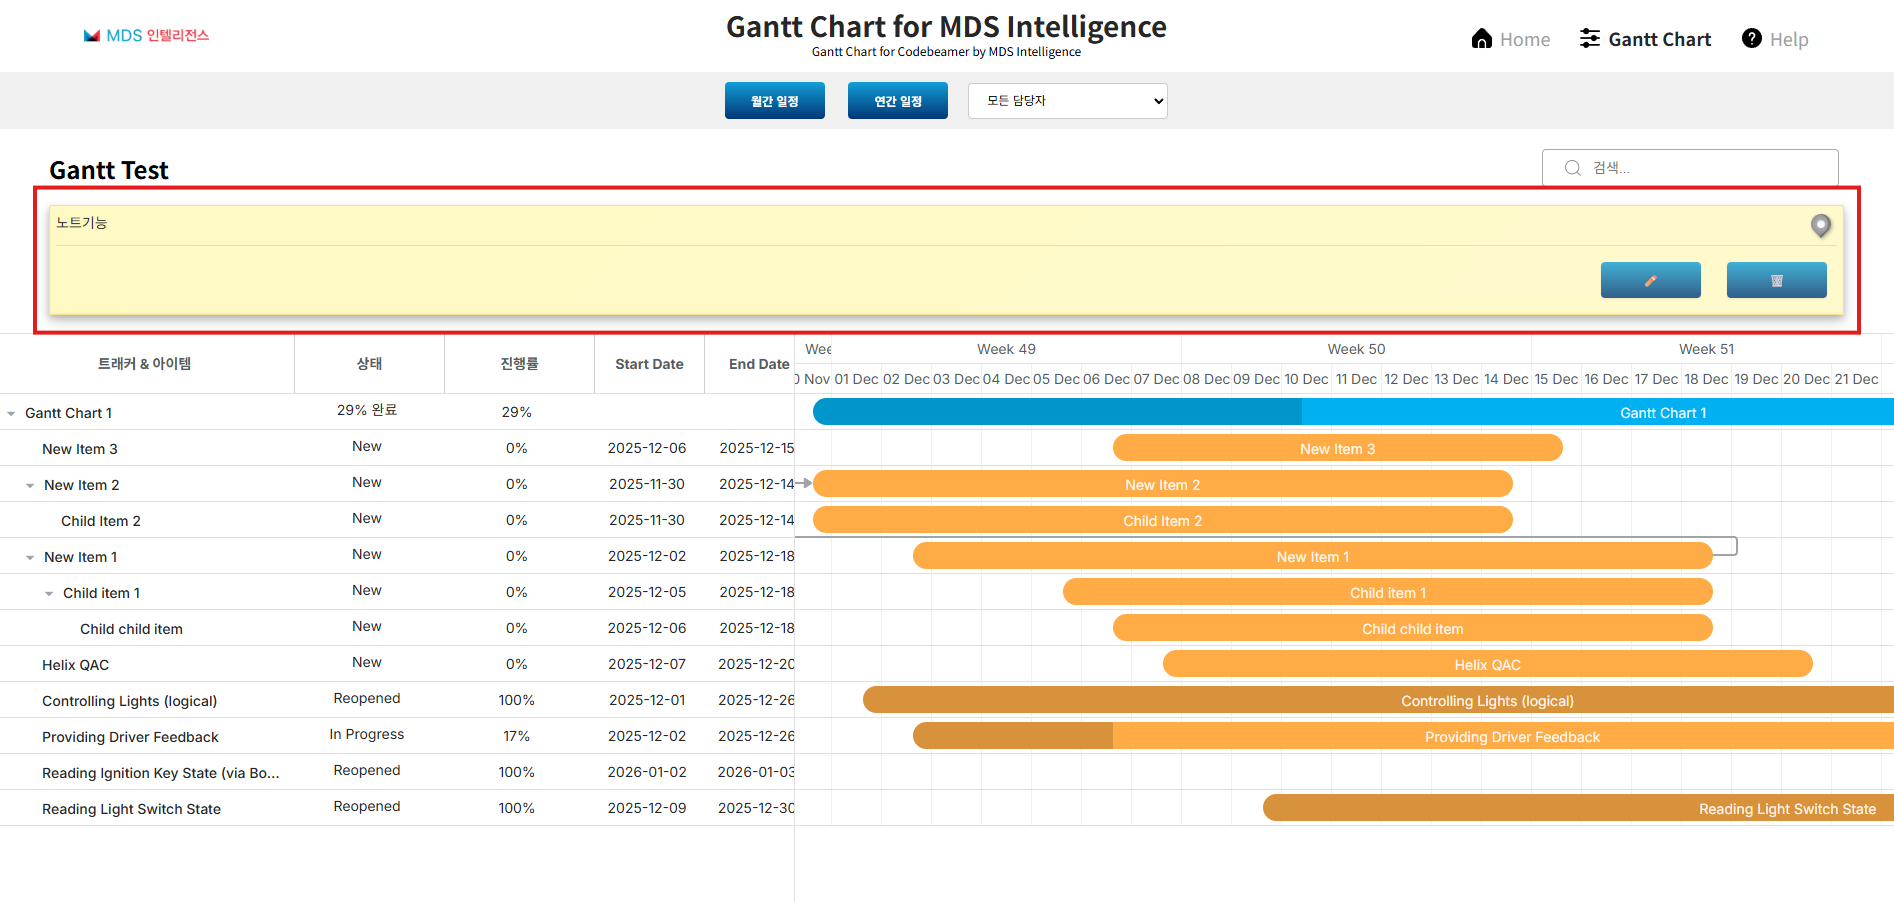
Task: Collapse the Gantt Chart 1 tree row
Action: tap(12, 412)
